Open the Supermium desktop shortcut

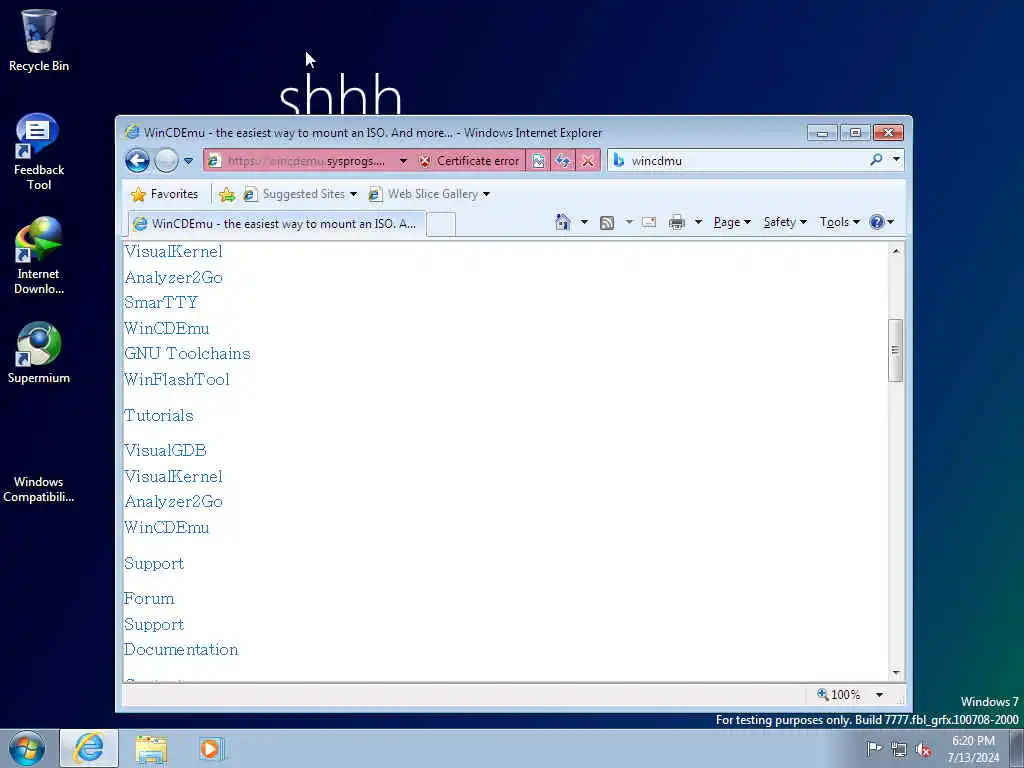39,353
